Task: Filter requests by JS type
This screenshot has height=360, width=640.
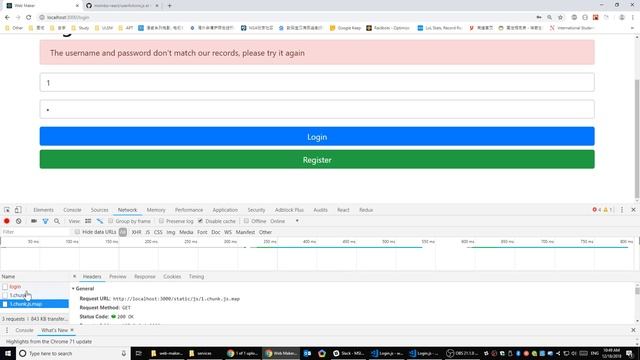Action: [147, 232]
